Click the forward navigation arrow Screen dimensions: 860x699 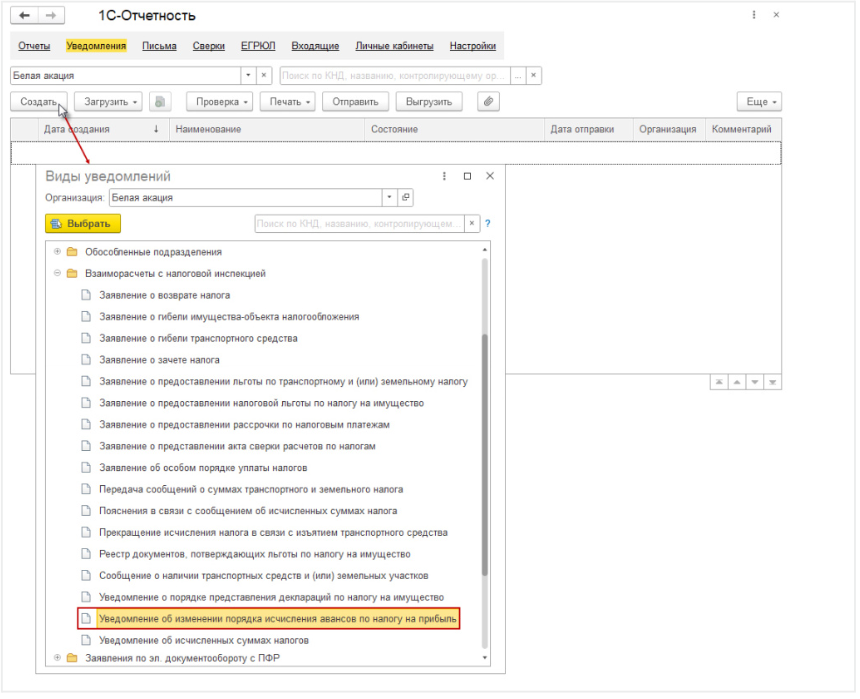pyautogui.click(x=50, y=16)
